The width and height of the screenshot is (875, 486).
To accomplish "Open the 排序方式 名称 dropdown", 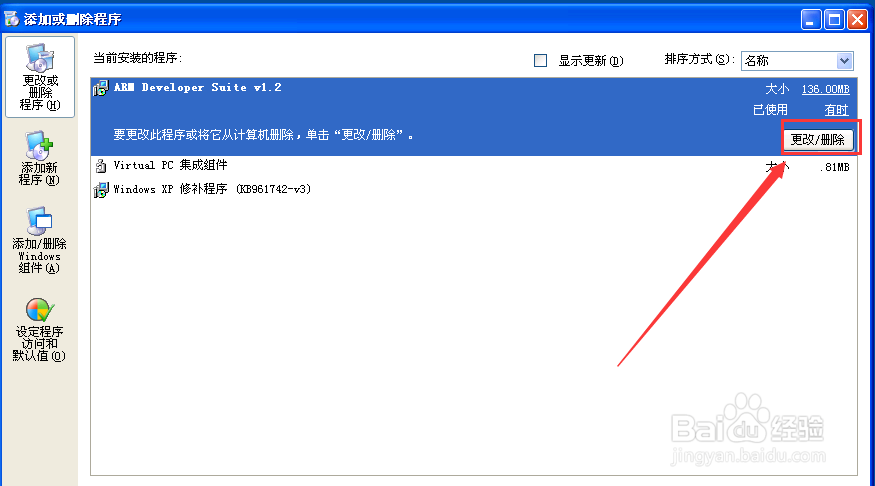I will (797, 61).
